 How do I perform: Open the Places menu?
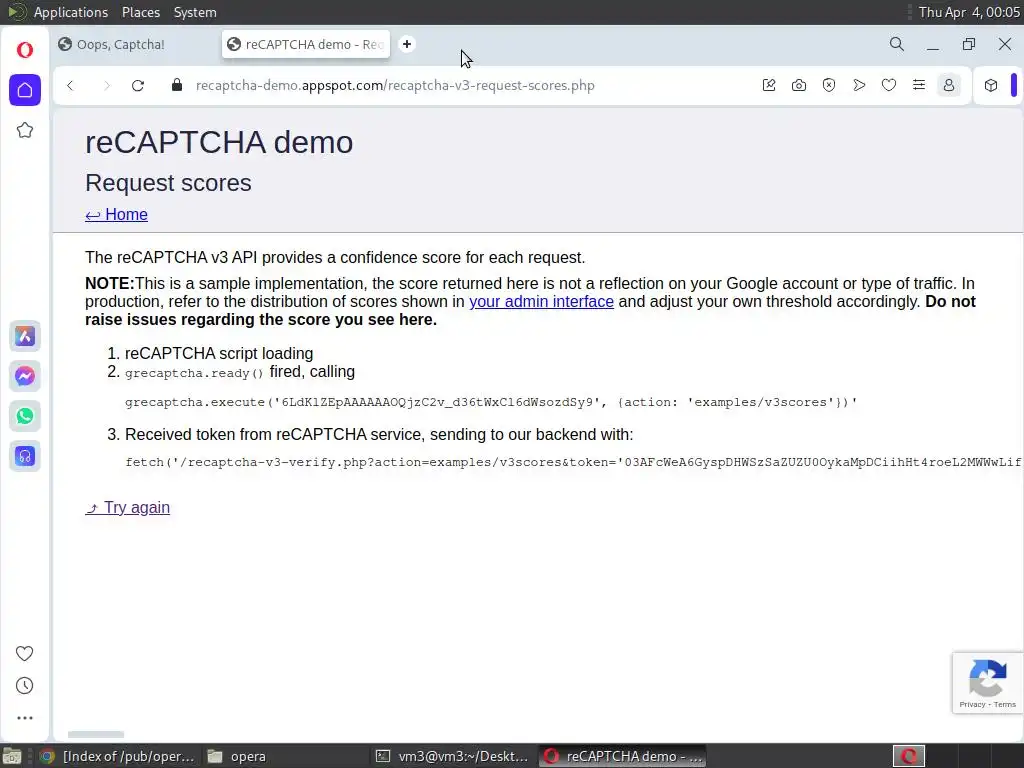[x=140, y=12]
